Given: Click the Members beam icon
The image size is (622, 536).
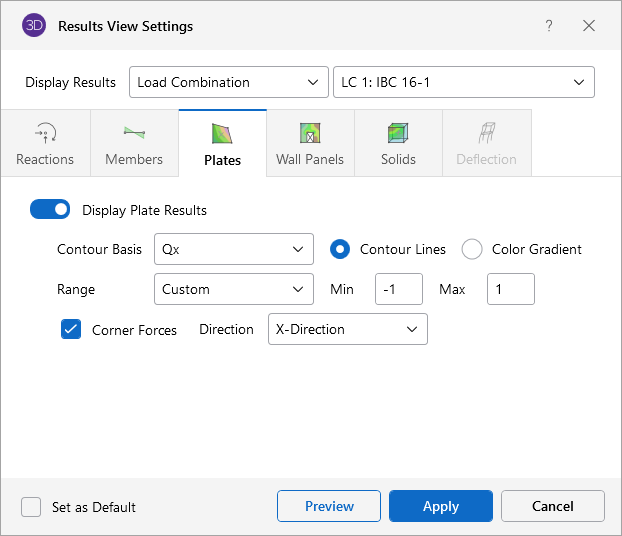Looking at the screenshot, I should [x=134, y=132].
